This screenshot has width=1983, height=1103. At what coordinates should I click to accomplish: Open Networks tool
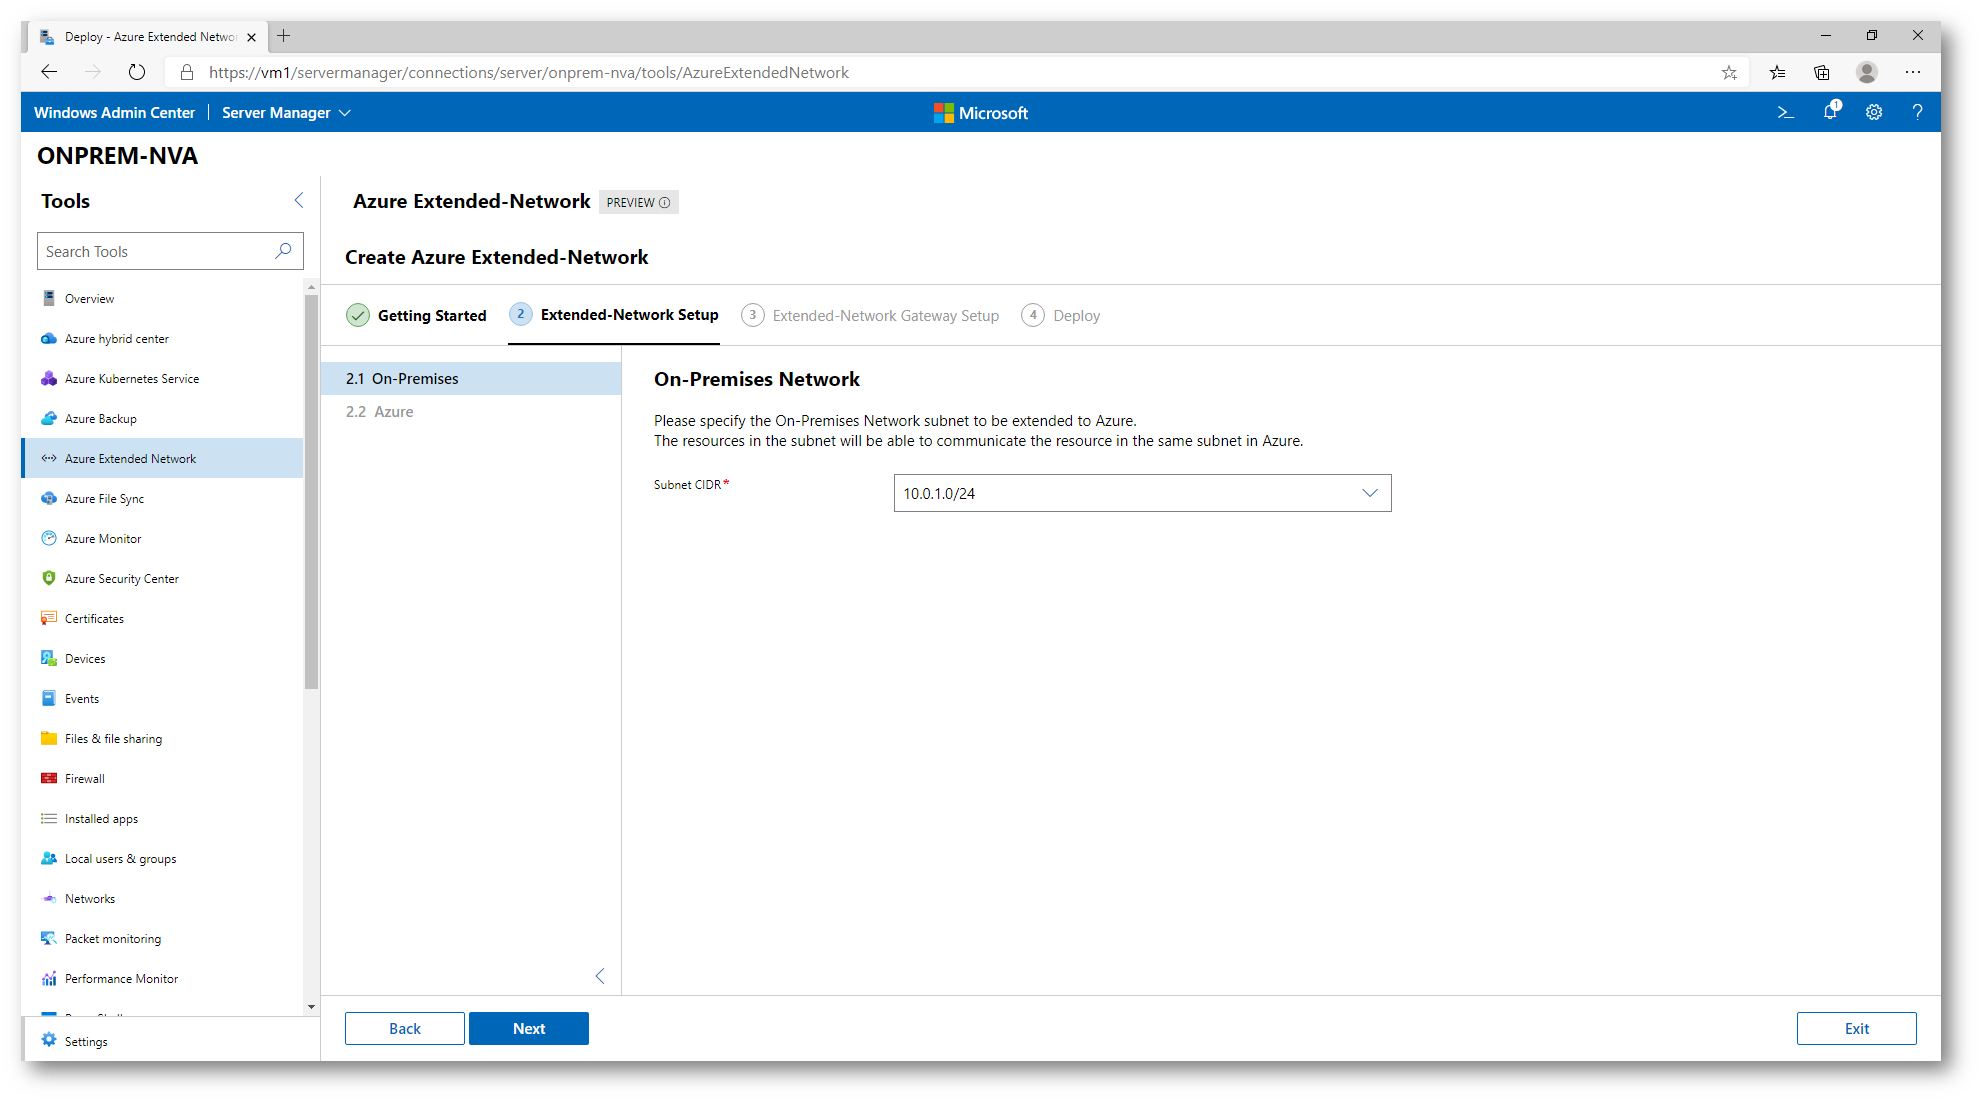[x=162, y=898]
